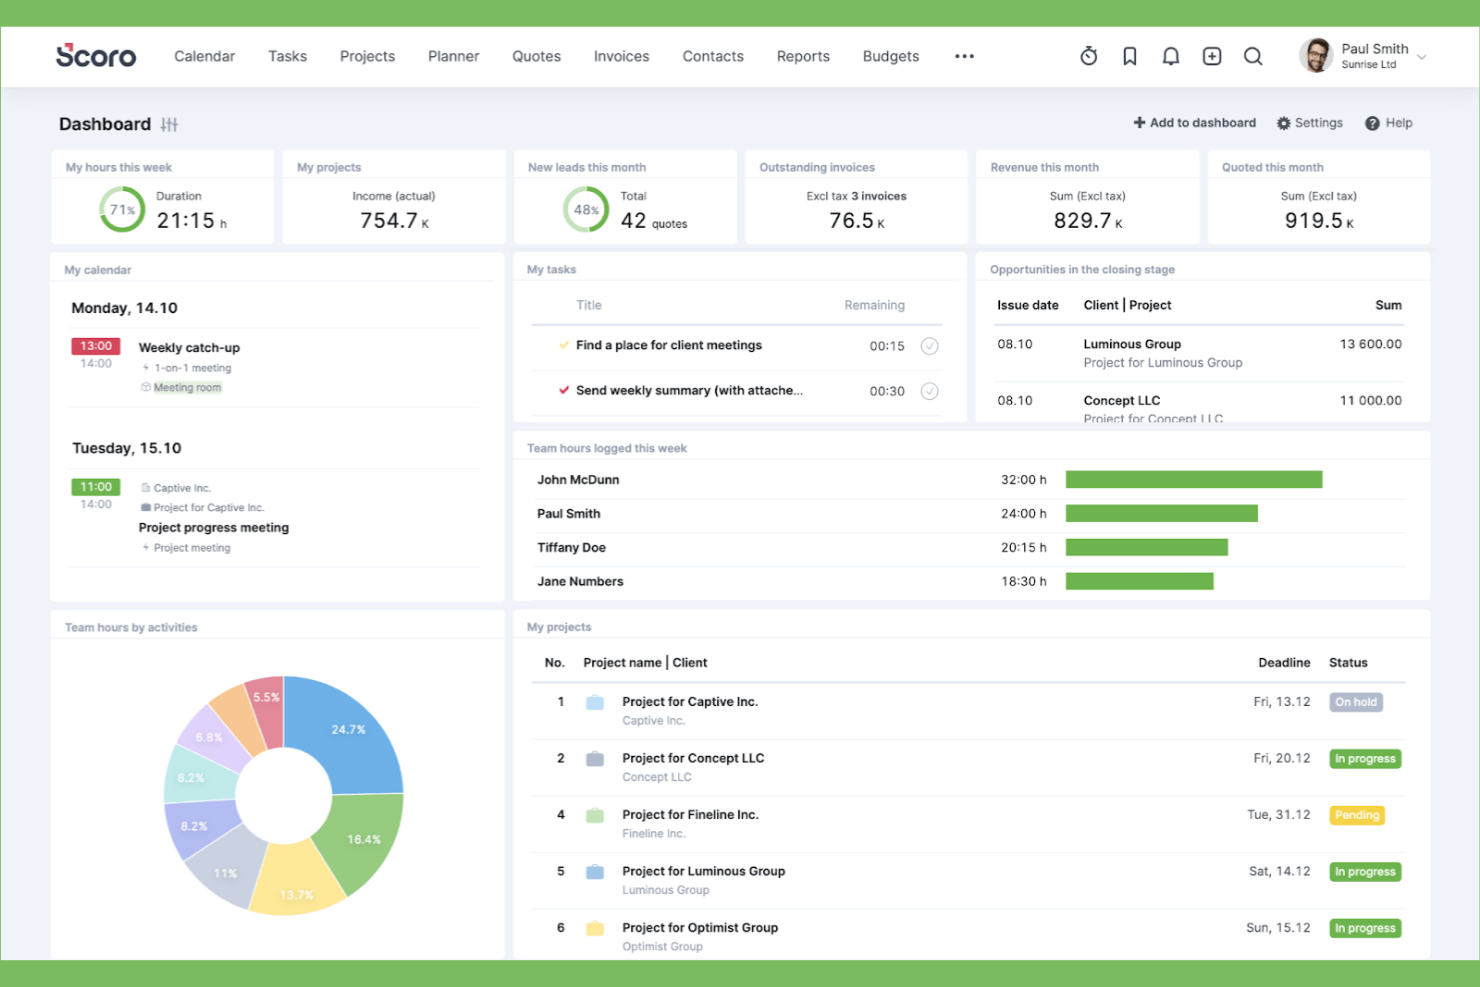Open the Calendar menu
1480x987 pixels.
tap(204, 56)
